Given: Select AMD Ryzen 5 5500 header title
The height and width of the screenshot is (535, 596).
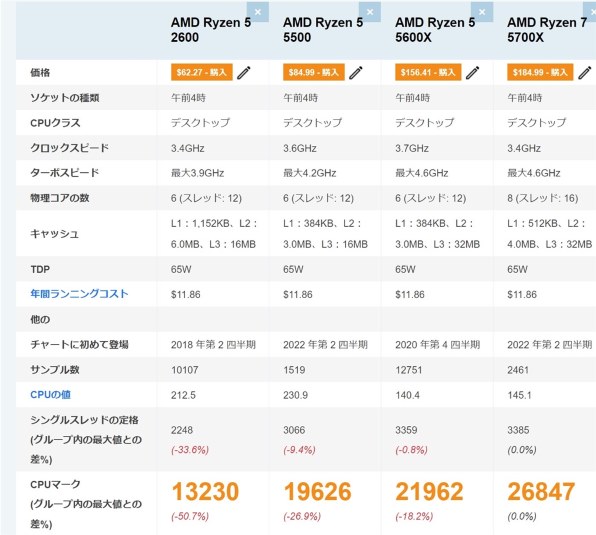Looking at the screenshot, I should point(323,30).
